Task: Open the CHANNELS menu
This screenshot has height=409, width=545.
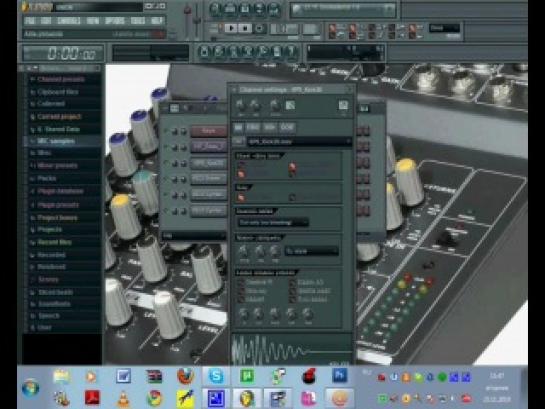Action: [68, 21]
